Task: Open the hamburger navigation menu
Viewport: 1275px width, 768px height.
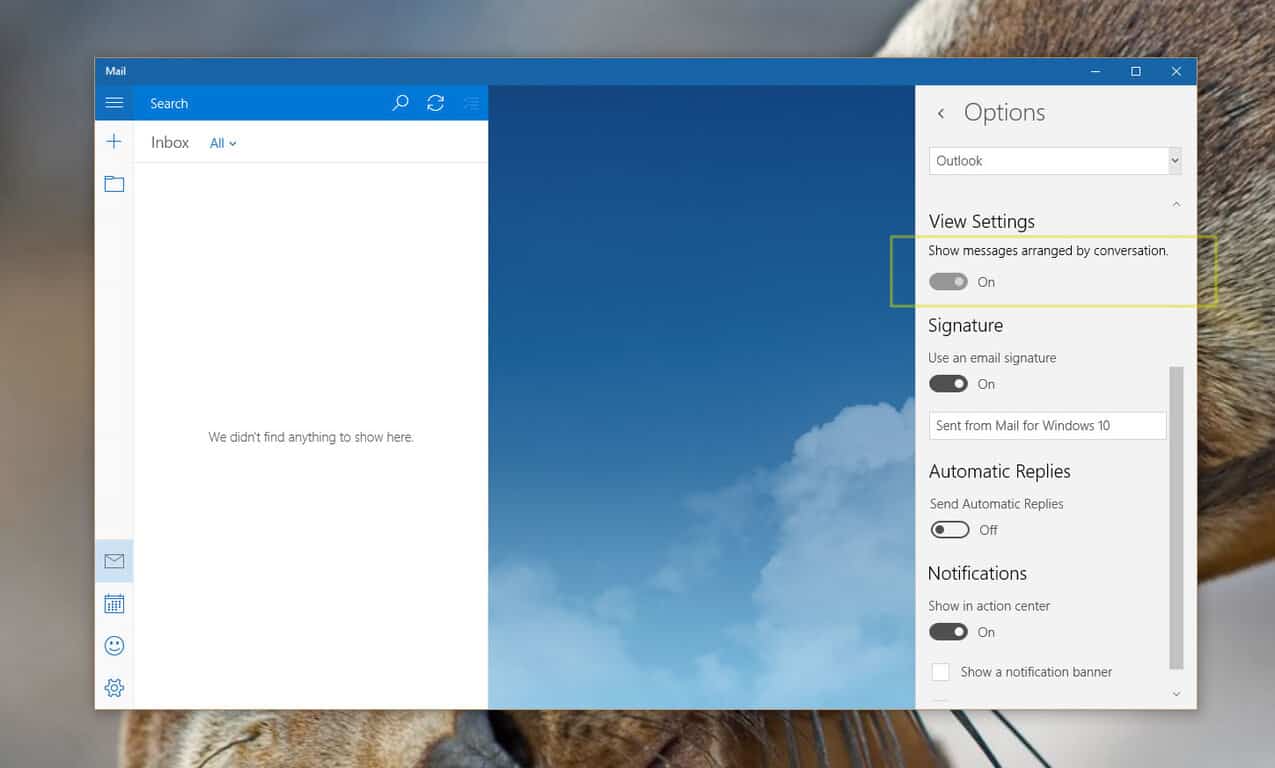Action: (114, 103)
